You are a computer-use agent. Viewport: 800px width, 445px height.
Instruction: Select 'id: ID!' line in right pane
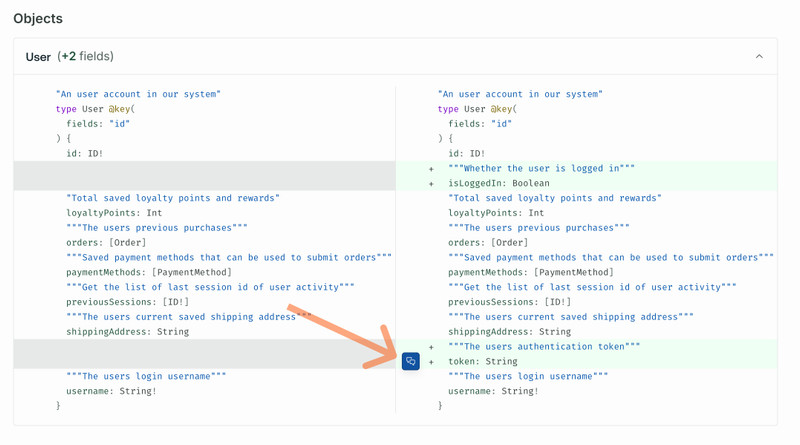467,153
